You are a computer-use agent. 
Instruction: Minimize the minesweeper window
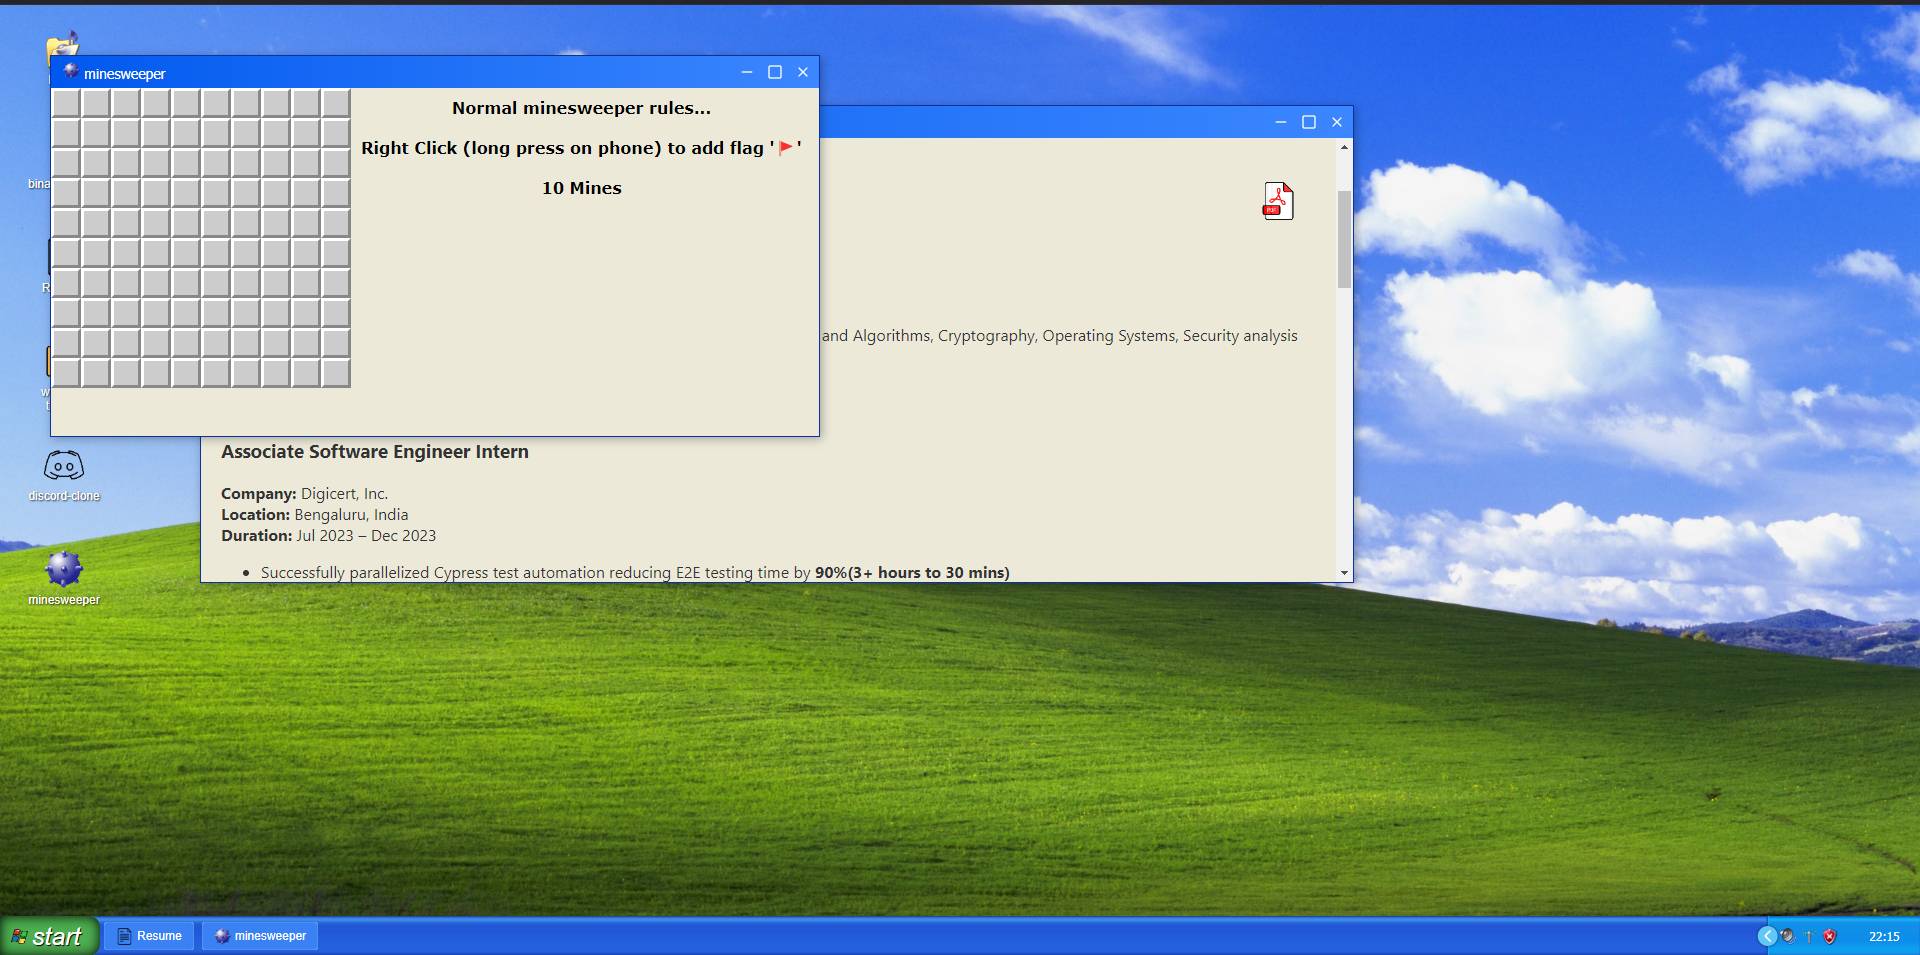point(747,72)
